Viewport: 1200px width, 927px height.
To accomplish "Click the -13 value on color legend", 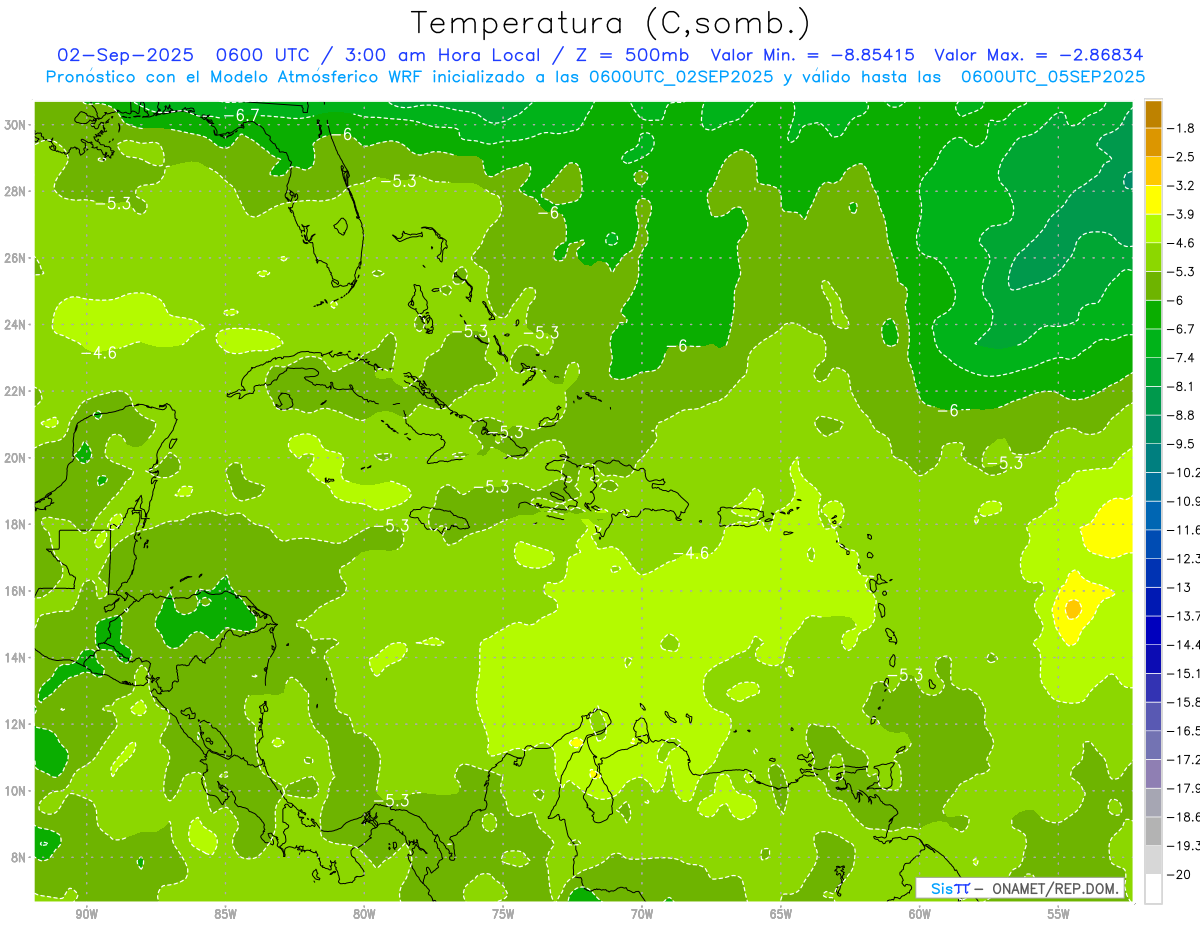I will point(1180,587).
